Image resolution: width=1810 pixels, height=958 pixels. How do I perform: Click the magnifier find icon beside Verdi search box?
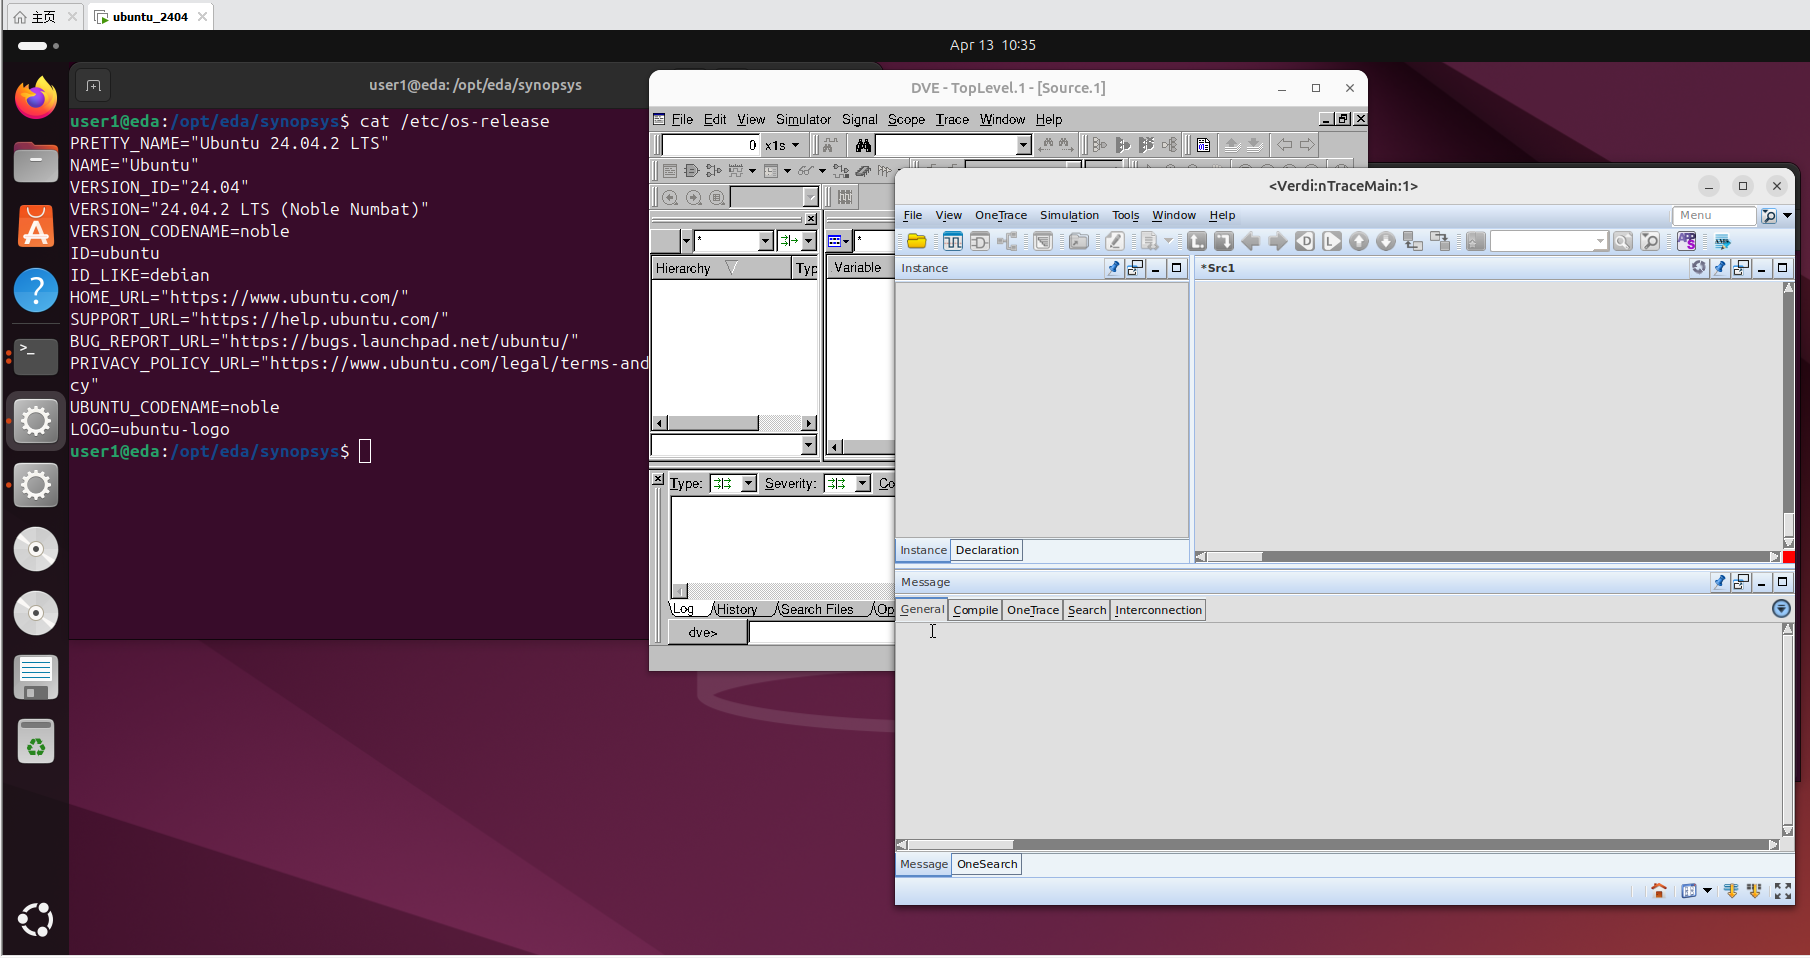1623,241
